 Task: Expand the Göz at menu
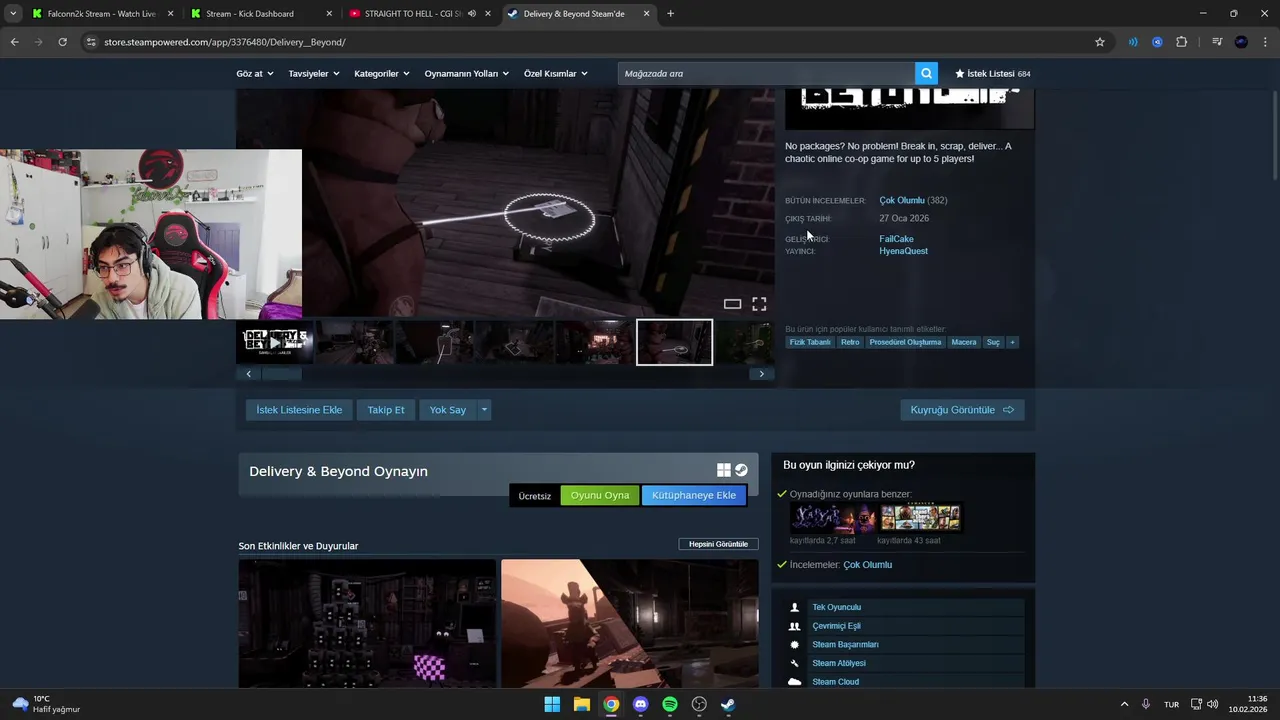tap(254, 74)
